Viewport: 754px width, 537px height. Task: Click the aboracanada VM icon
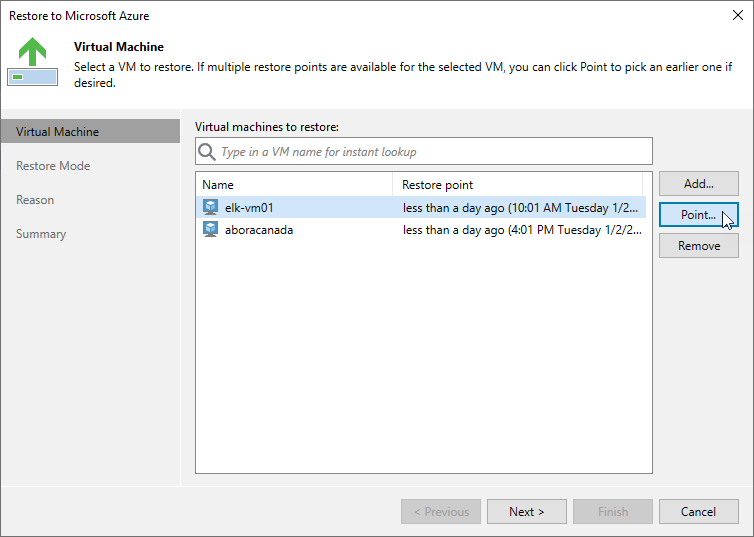click(210, 229)
